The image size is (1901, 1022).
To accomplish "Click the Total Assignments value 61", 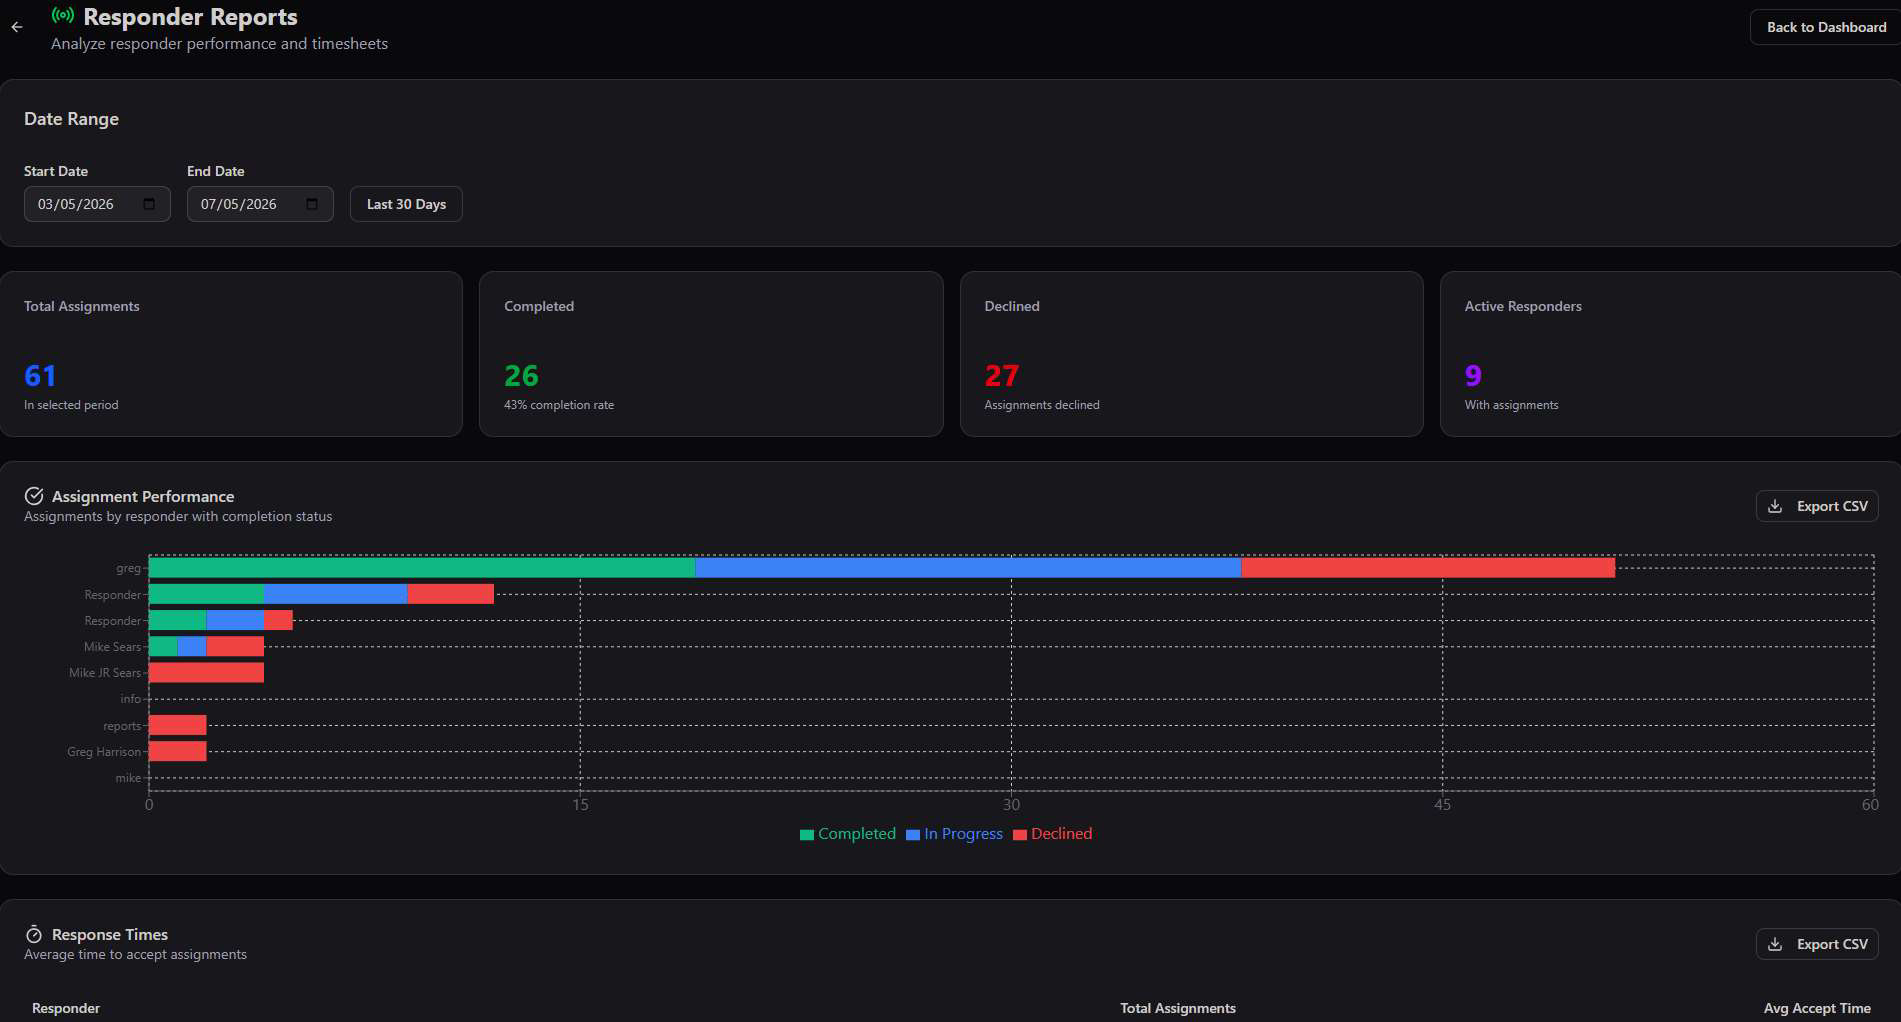I will (40, 376).
